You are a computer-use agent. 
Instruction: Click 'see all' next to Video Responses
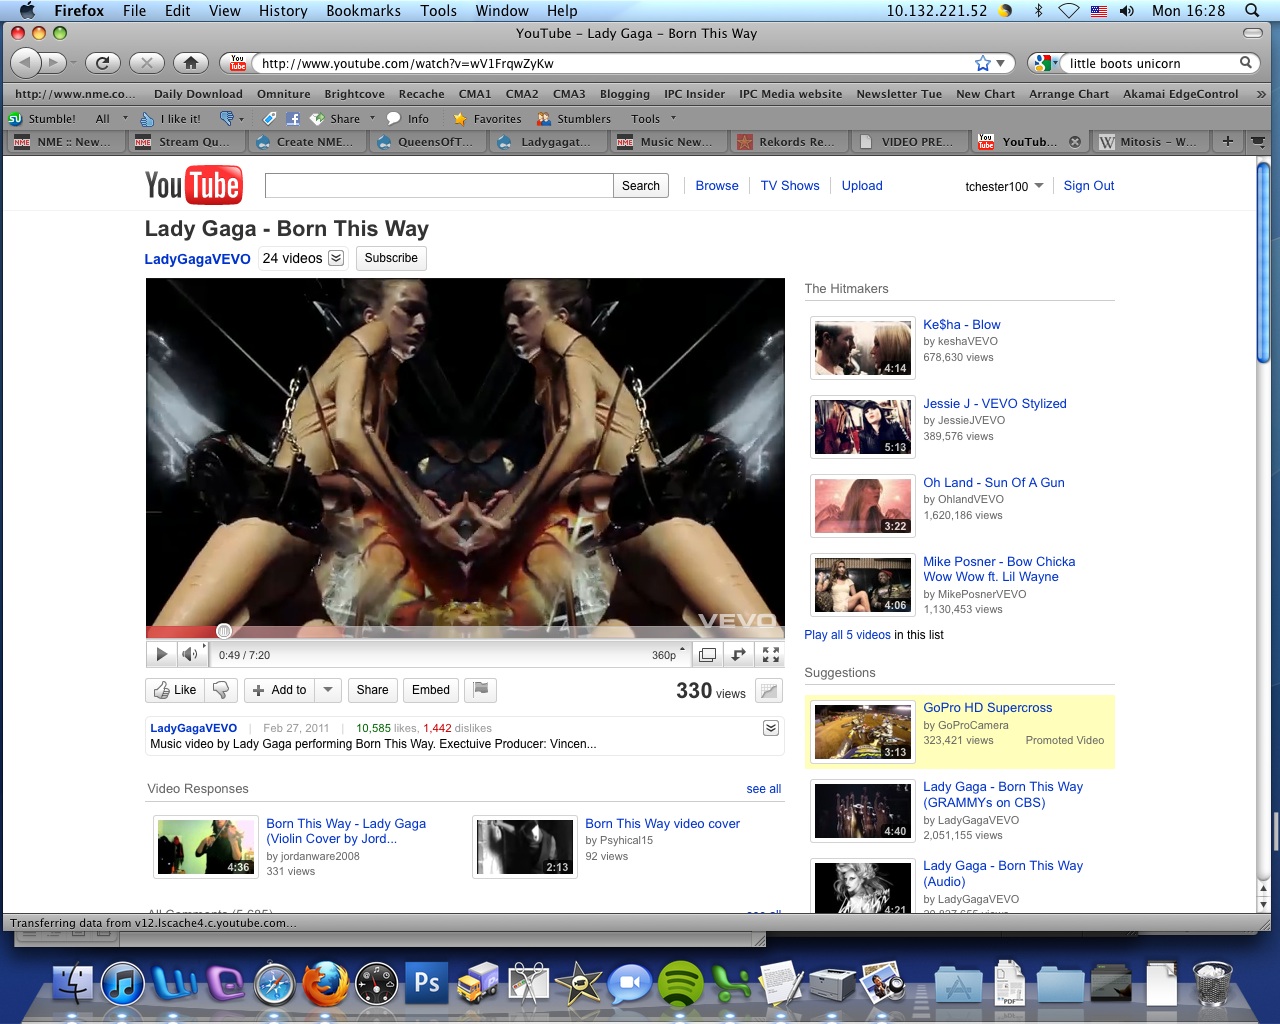pyautogui.click(x=763, y=788)
